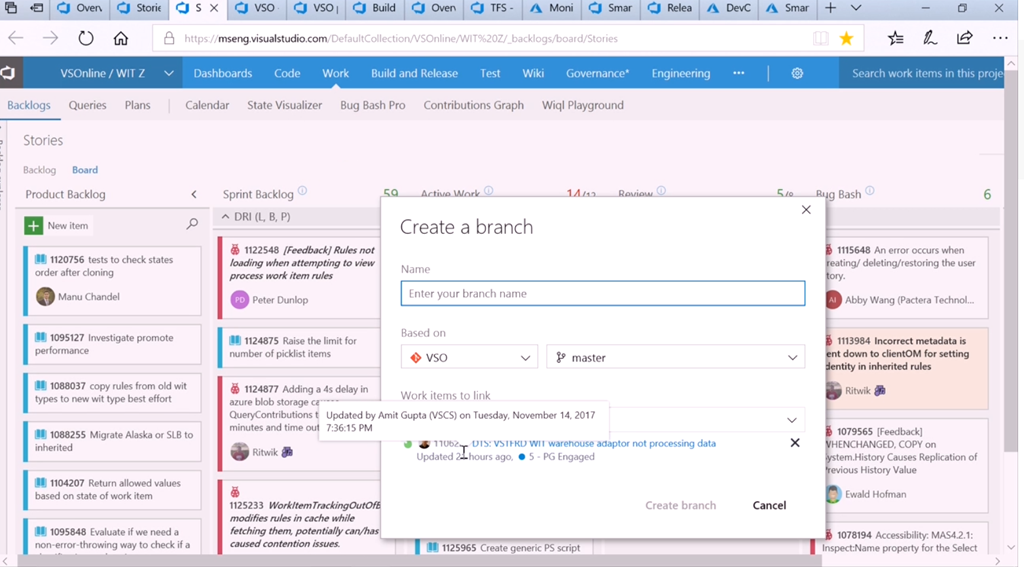Screen dimensions: 1024x567
Task: Collapse the Product Backlog column
Action: [194, 195]
